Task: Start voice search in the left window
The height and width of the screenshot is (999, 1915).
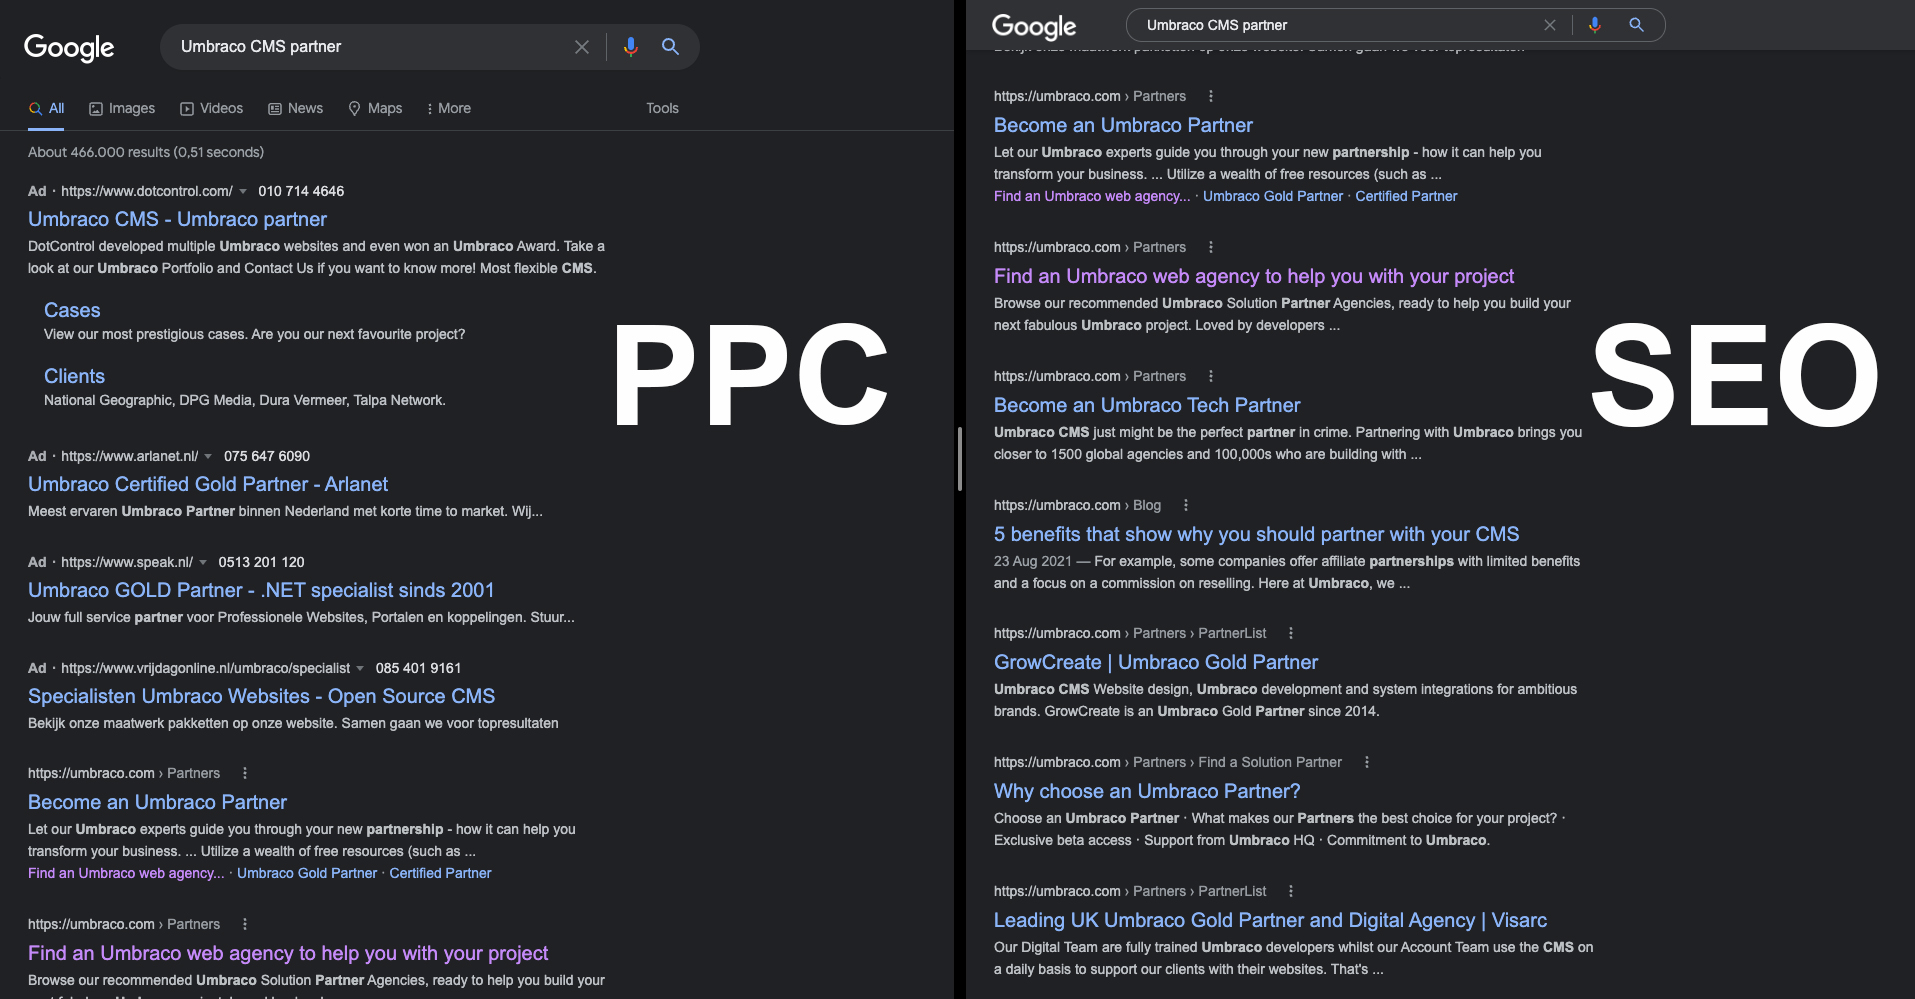Action: pos(631,47)
